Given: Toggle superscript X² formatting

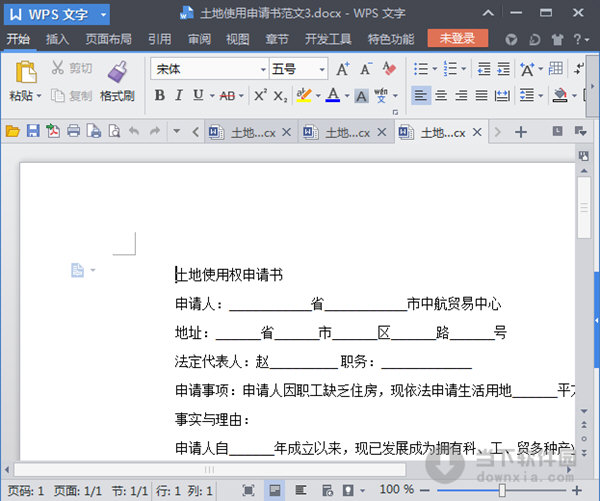Looking at the screenshot, I should coord(261,95).
